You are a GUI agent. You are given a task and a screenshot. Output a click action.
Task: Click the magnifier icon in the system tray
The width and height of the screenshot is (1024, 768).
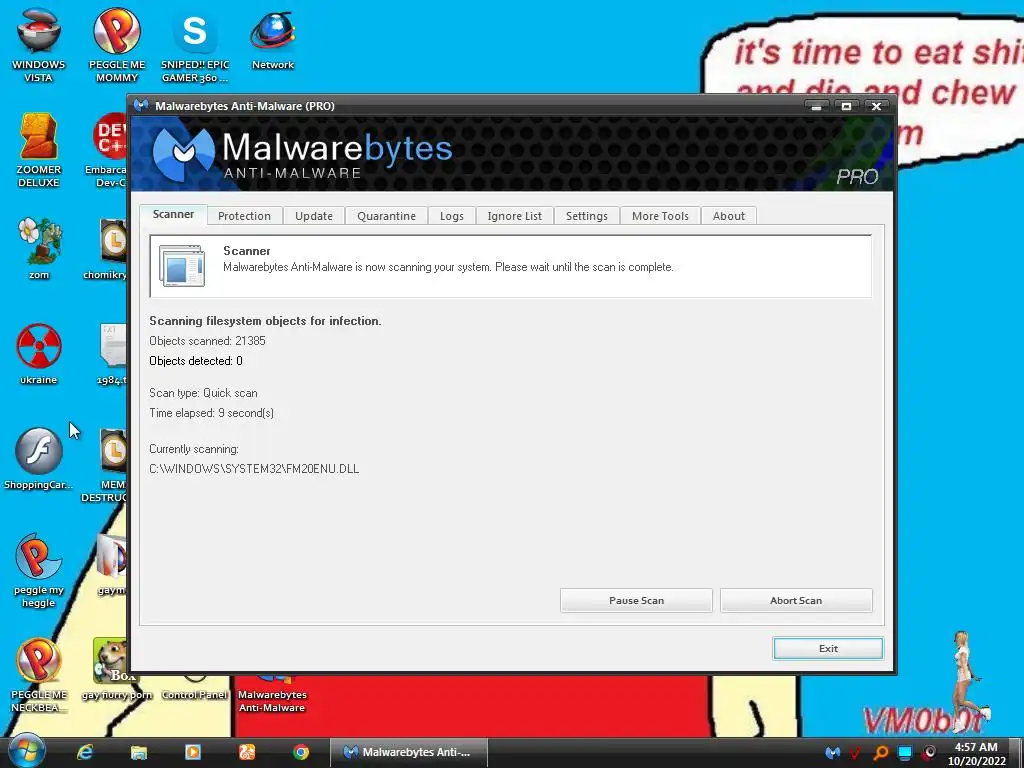pos(880,753)
